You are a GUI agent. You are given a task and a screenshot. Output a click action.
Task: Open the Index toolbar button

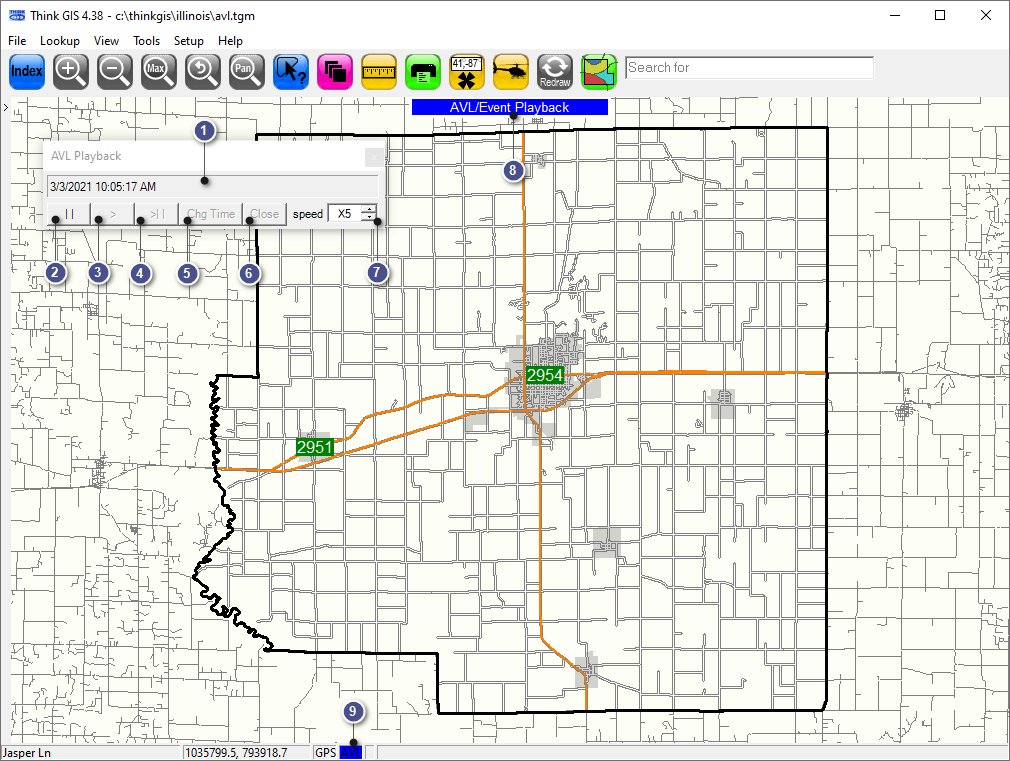pos(26,72)
